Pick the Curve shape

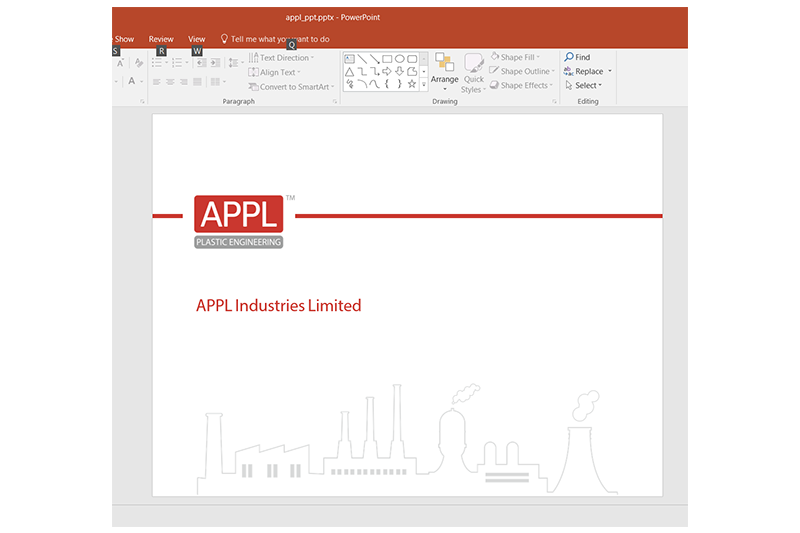click(374, 84)
